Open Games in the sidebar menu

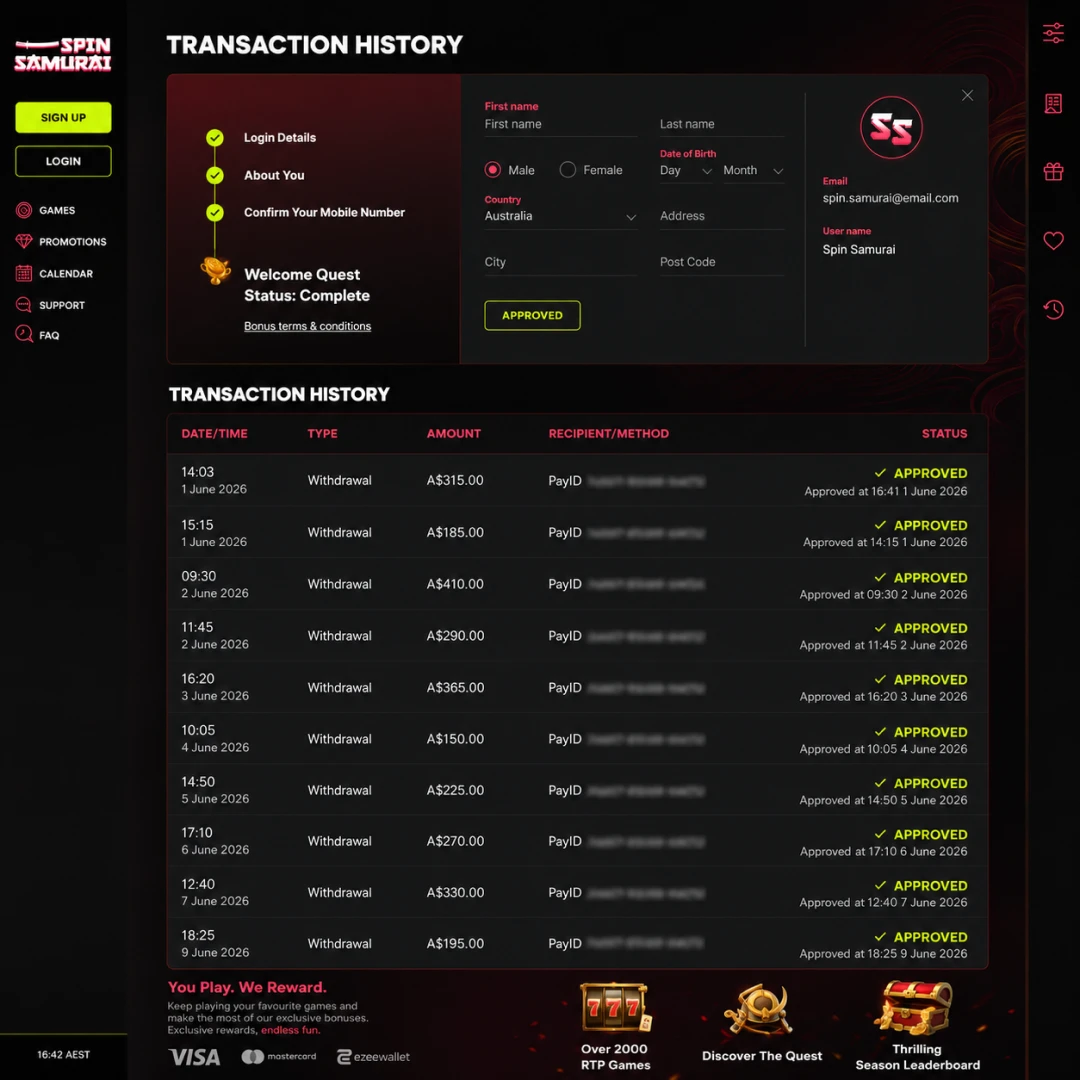[x=57, y=210]
